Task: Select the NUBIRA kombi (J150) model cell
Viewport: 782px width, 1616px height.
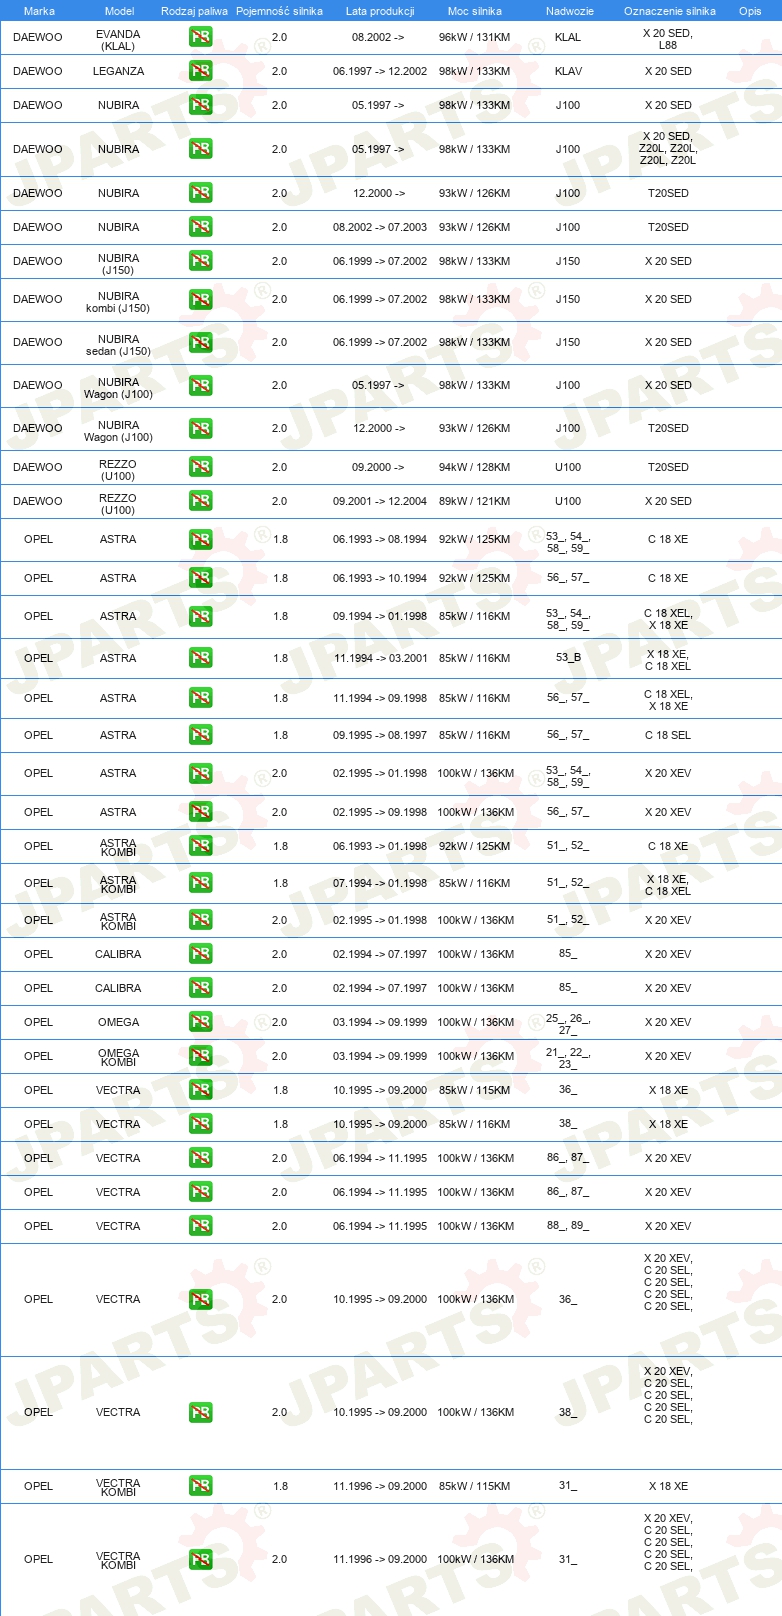Action: point(118,302)
